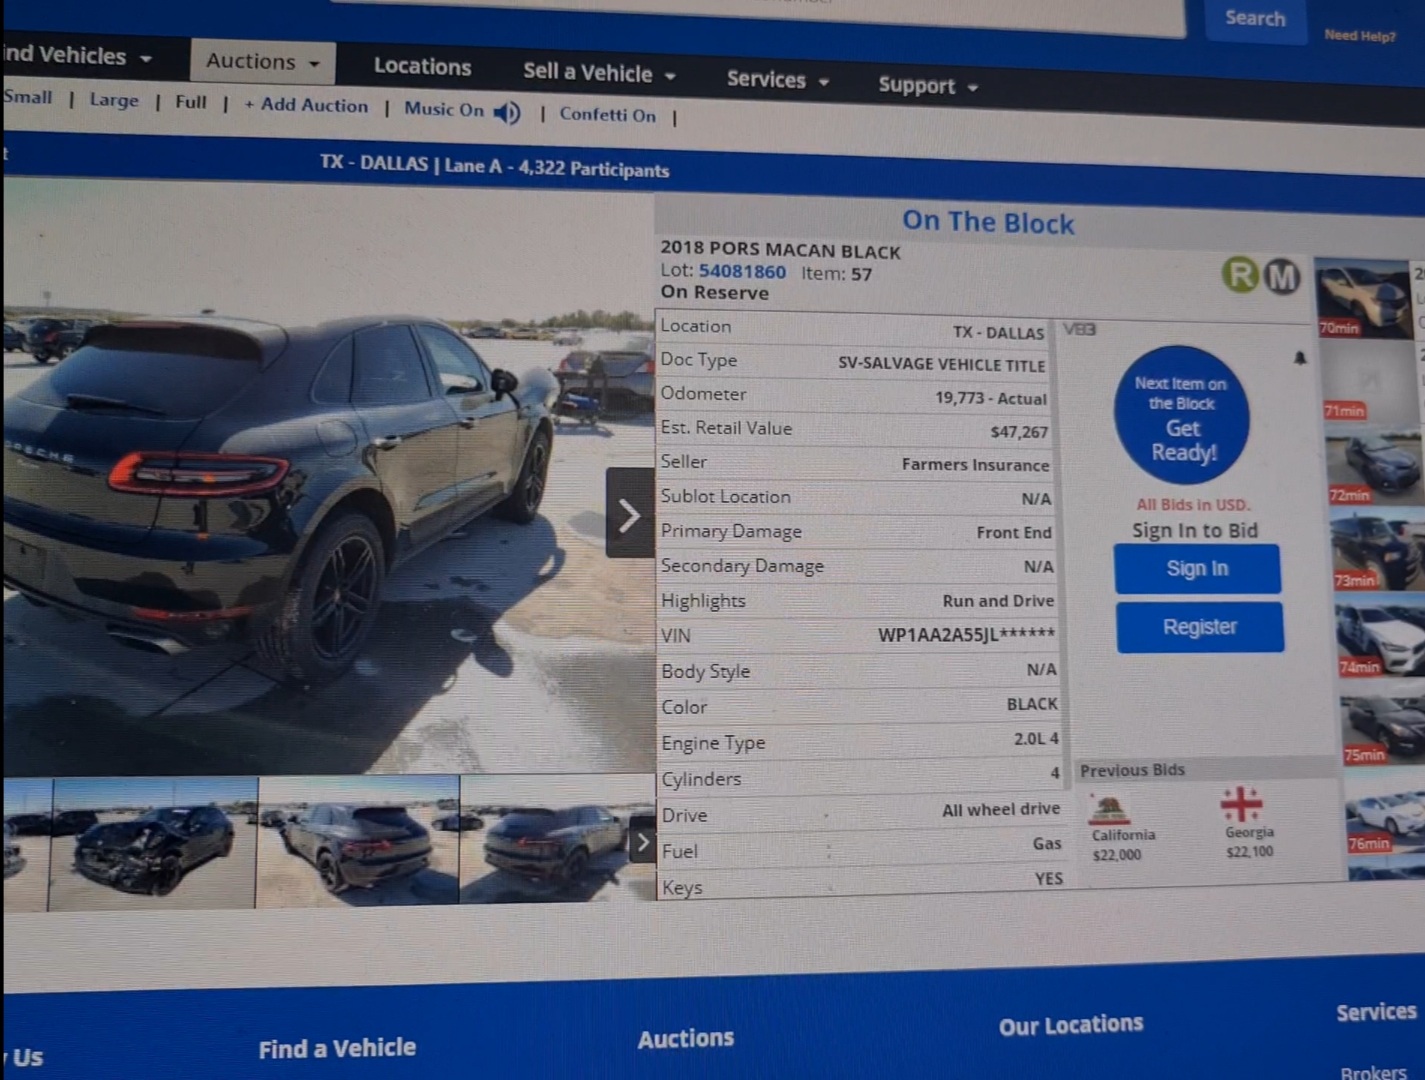1425x1080 pixels.
Task: Click the California flag bid icon
Action: point(1108,810)
